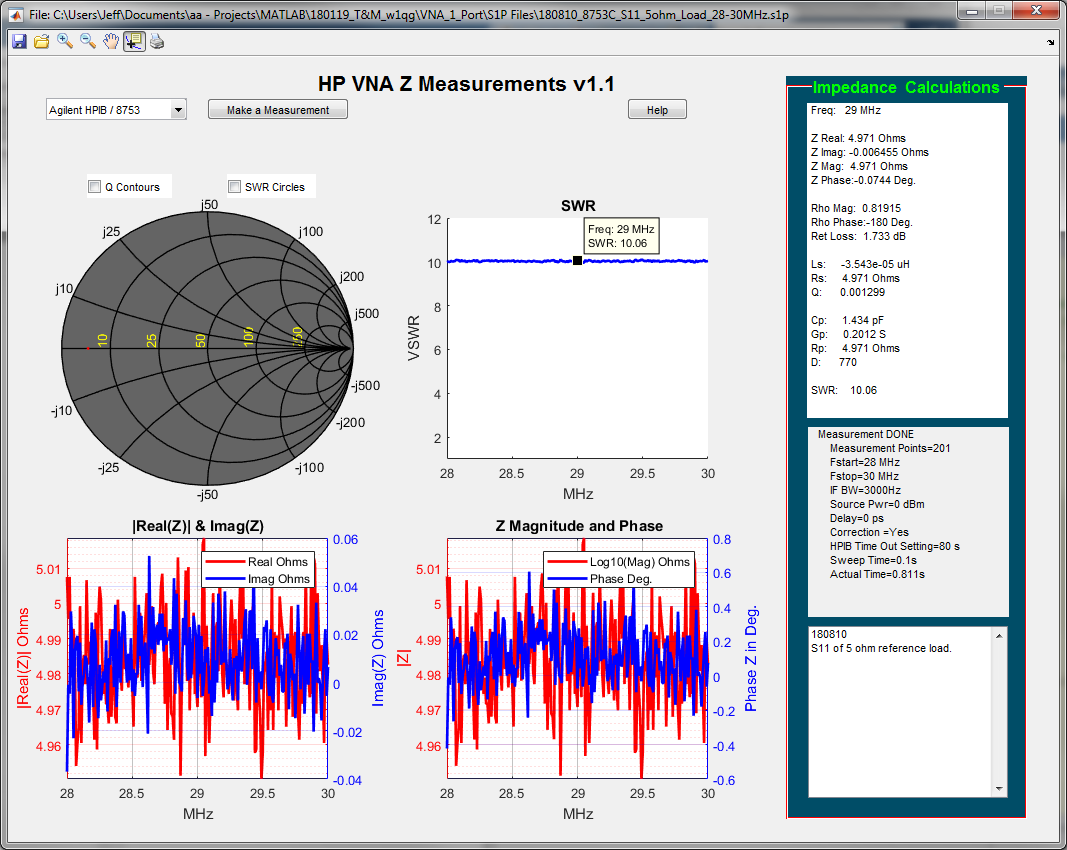The width and height of the screenshot is (1067, 850).
Task: Open Help for the VNA app
Action: point(657,110)
